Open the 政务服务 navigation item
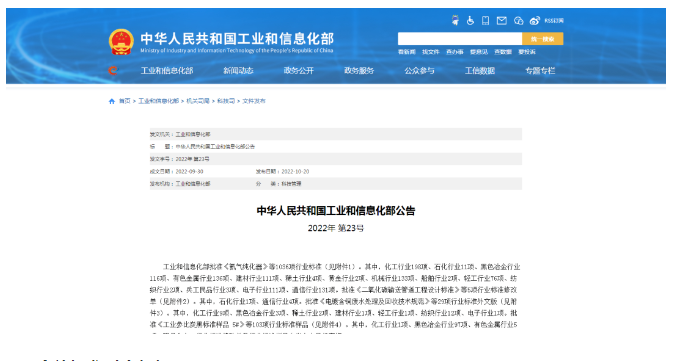Image resolution: width=677 pixels, height=361 pixels. tap(359, 70)
